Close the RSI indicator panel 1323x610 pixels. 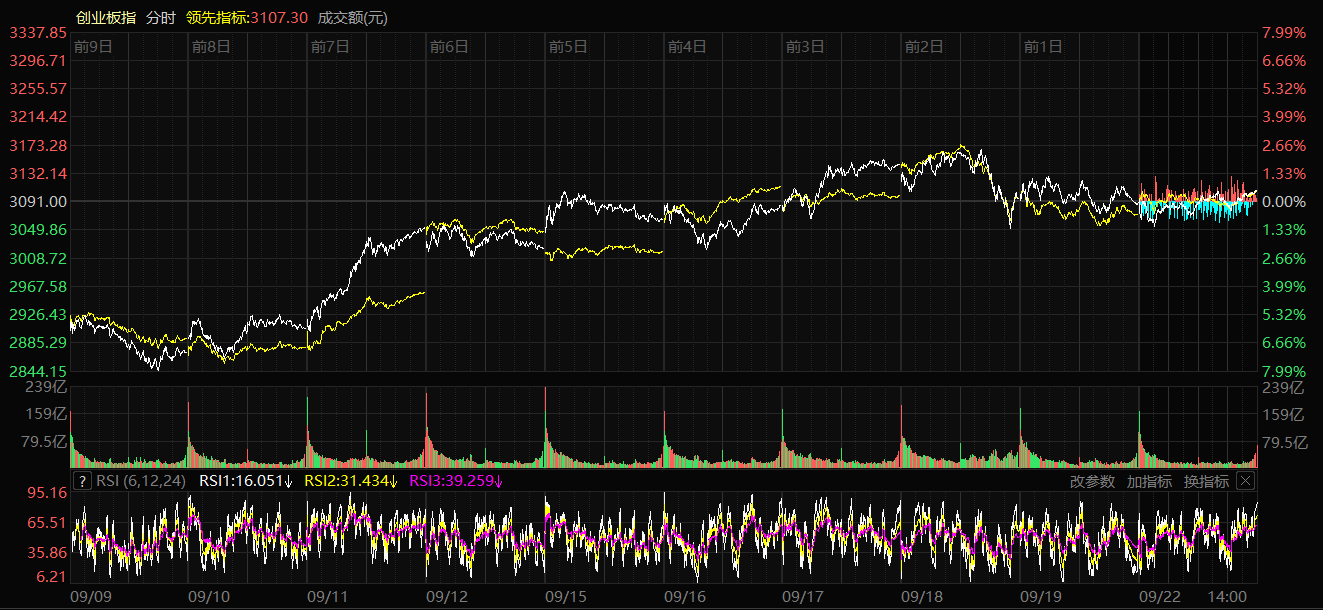(x=1245, y=481)
